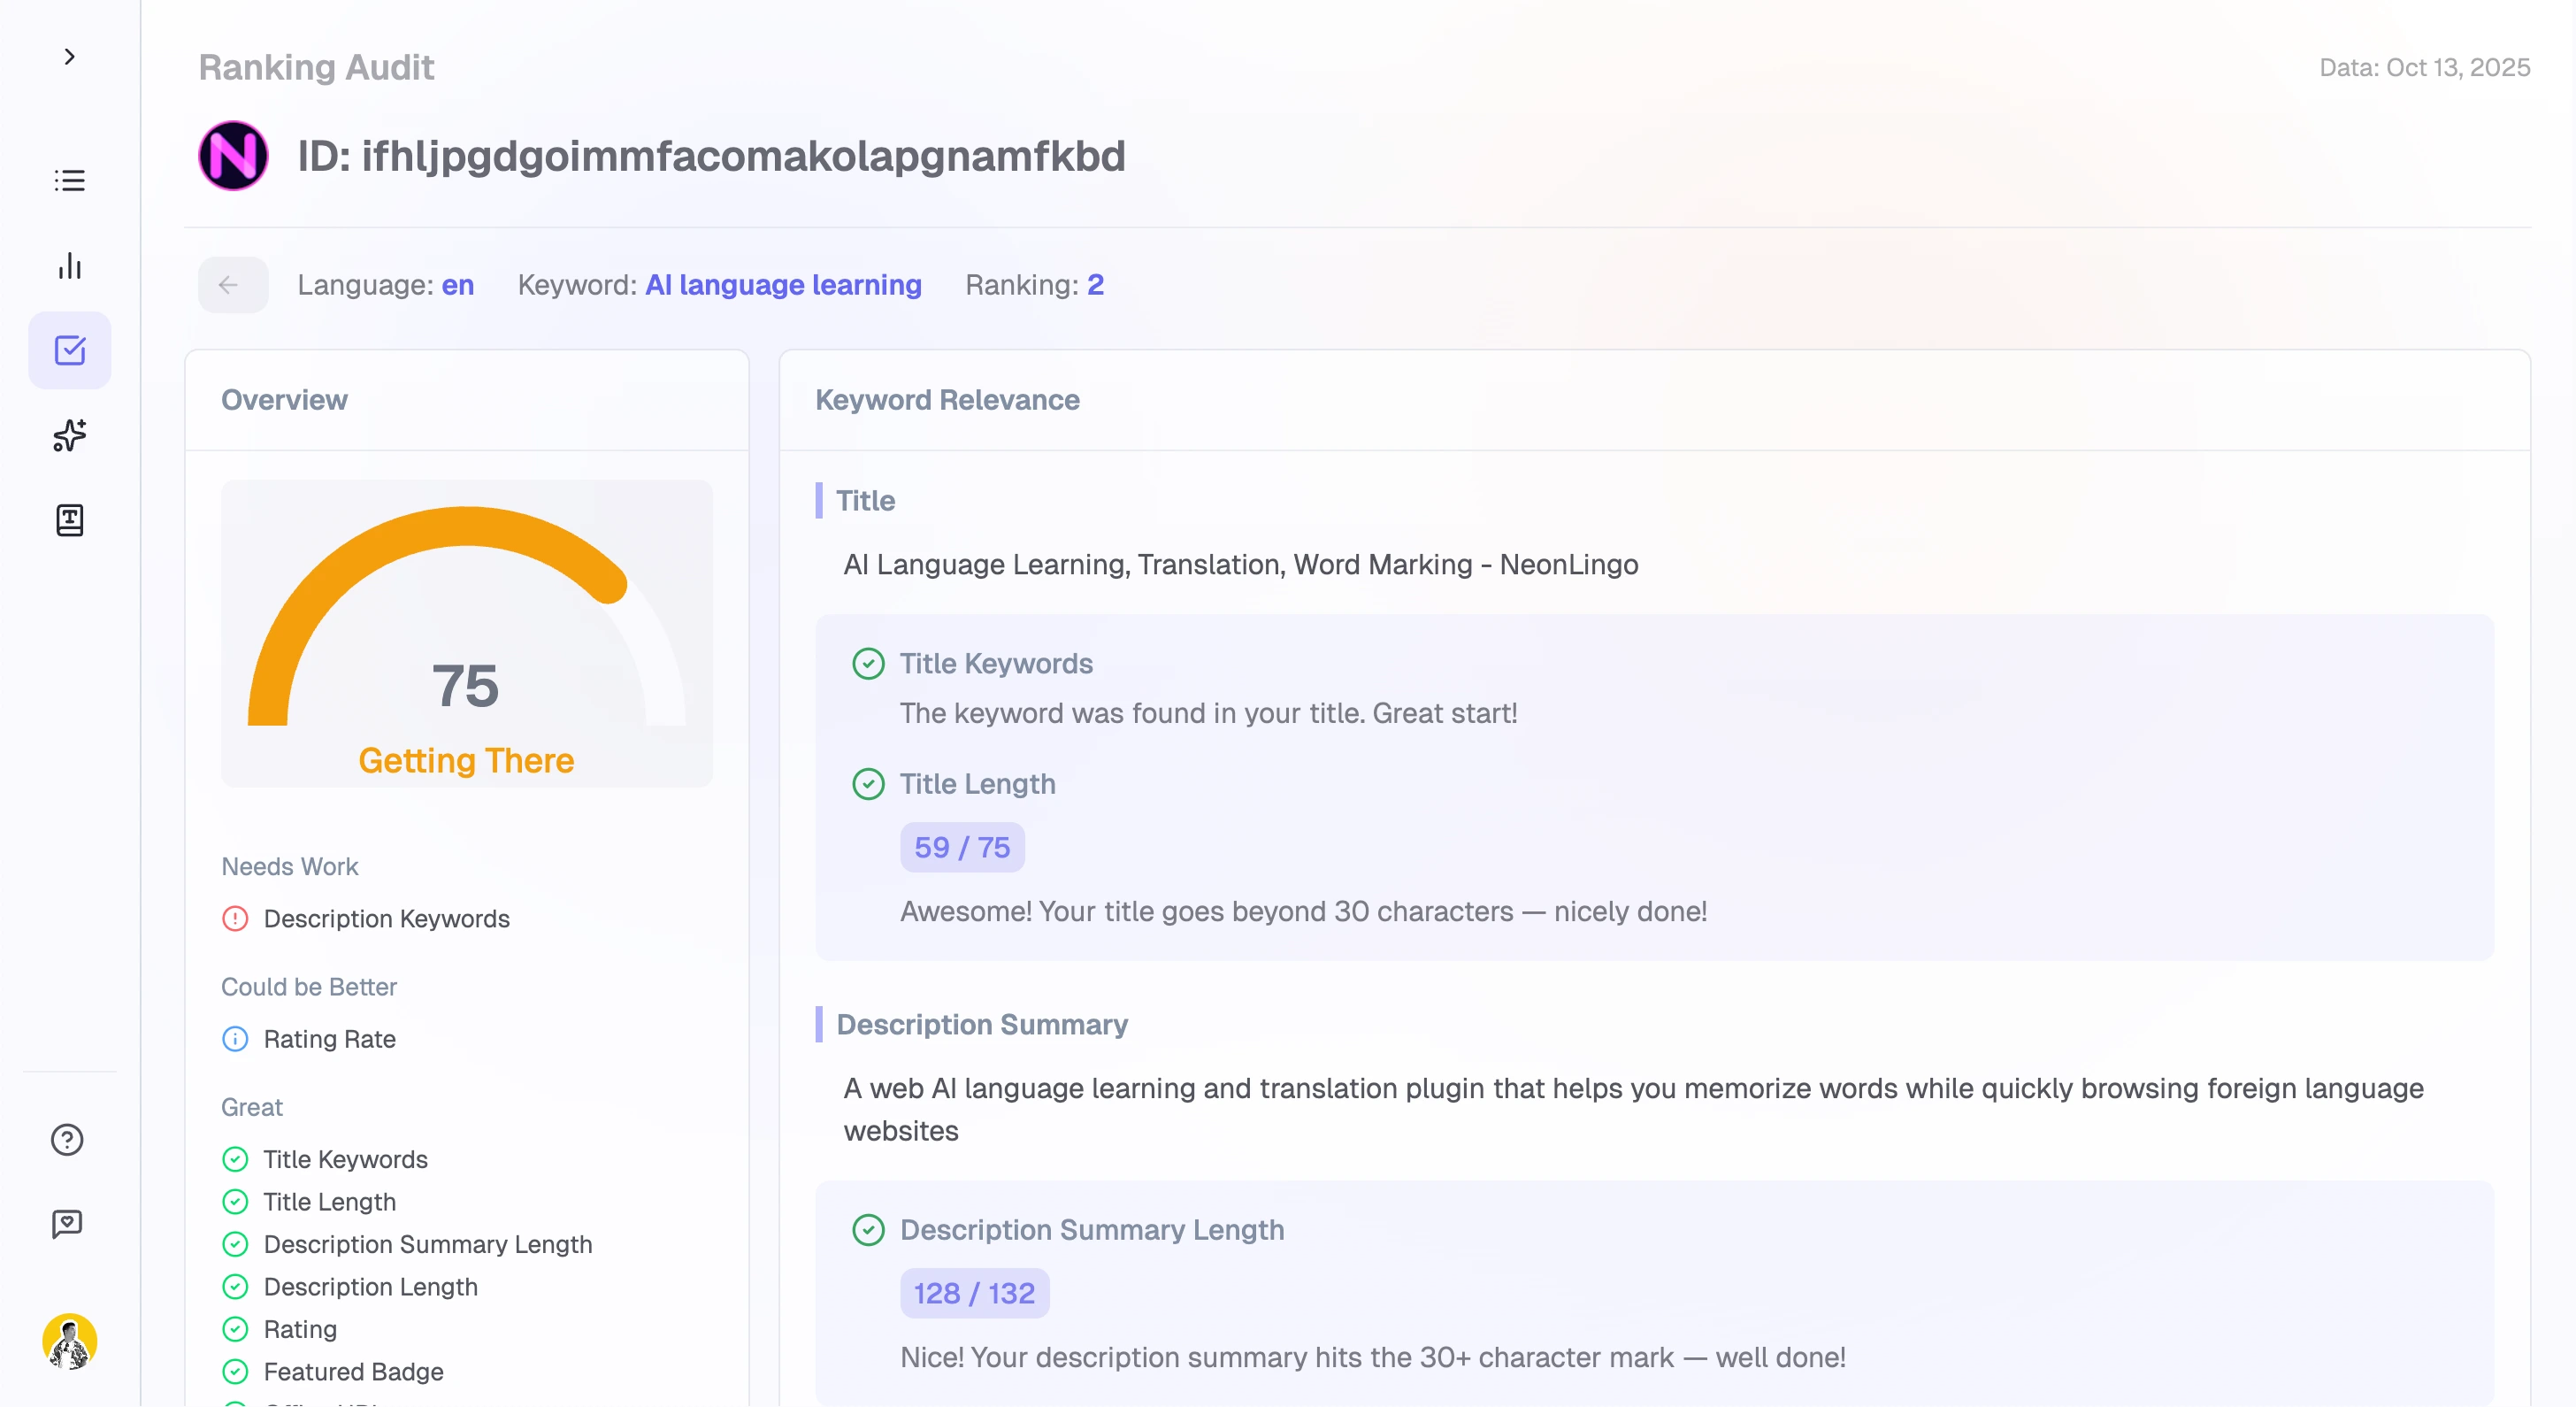Open the Ranking Audit checklist icon
The height and width of the screenshot is (1407, 2576).
tap(69, 350)
